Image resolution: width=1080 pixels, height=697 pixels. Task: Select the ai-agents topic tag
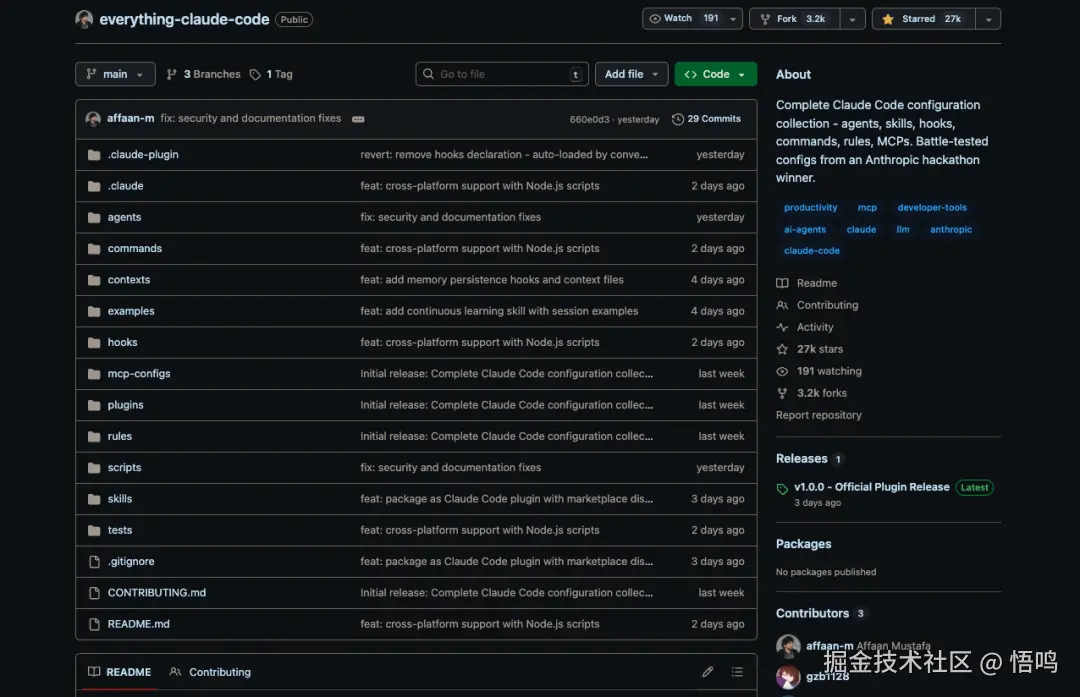pyautogui.click(x=804, y=229)
